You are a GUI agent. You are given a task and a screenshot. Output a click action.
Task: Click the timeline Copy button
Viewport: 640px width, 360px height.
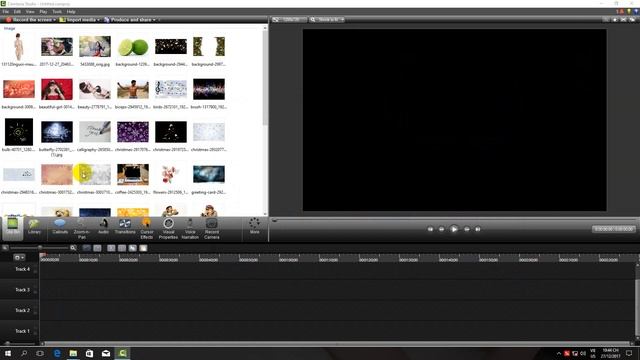[132, 248]
